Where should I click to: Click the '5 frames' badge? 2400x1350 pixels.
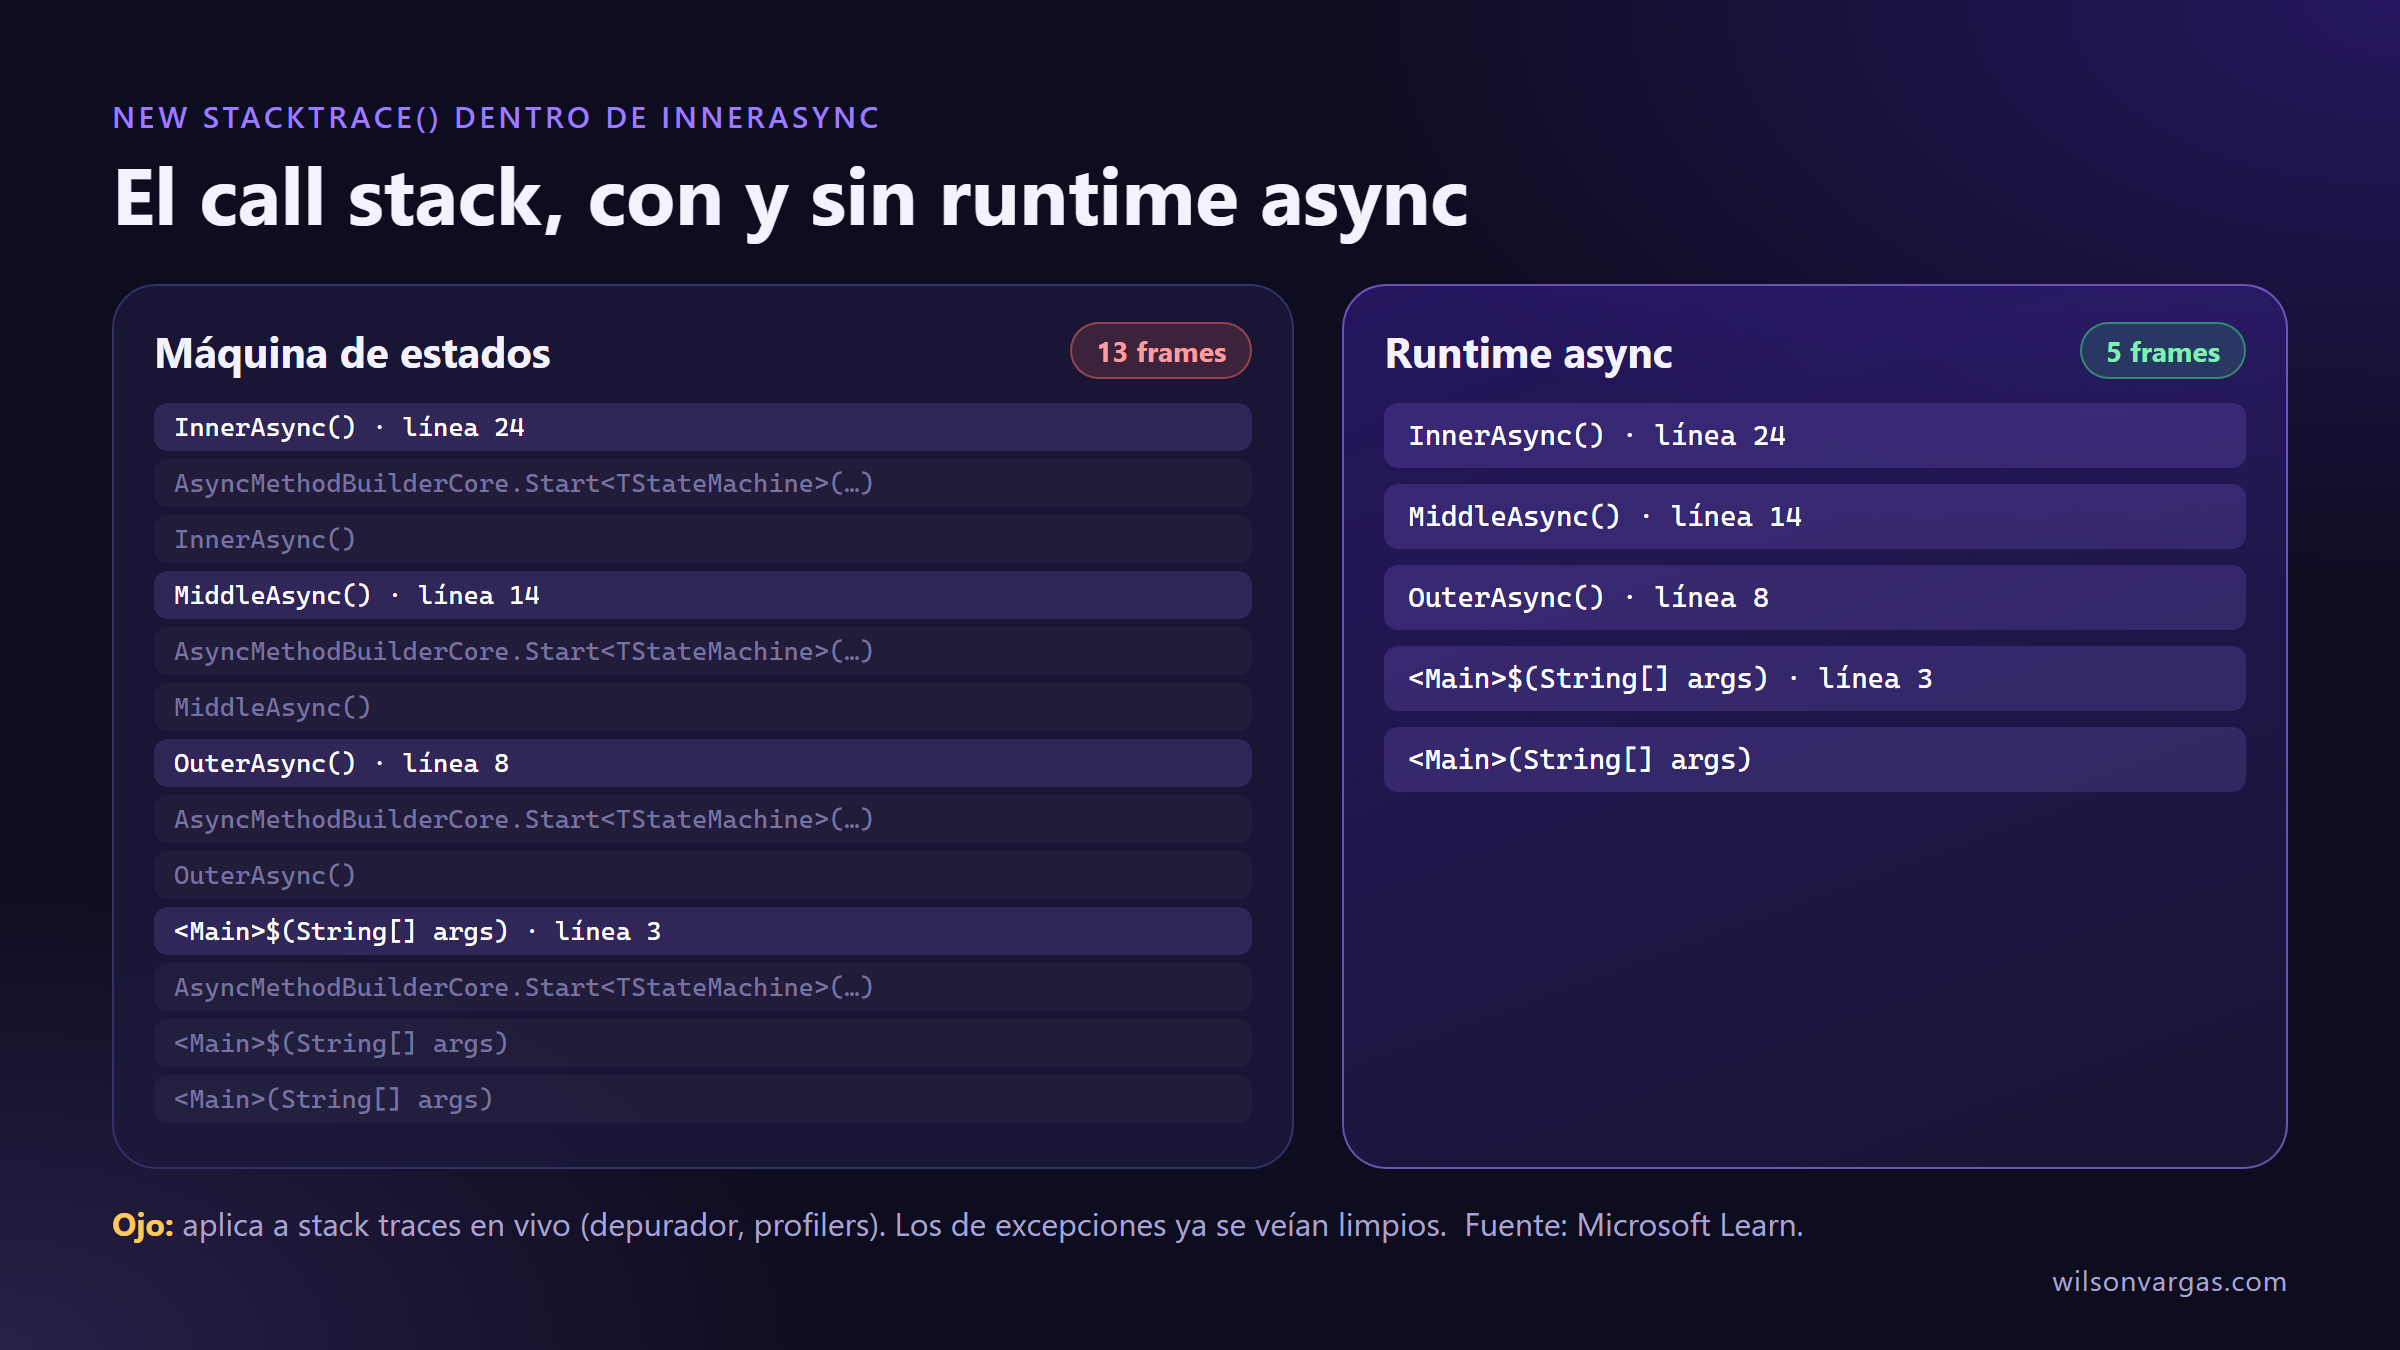2162,351
